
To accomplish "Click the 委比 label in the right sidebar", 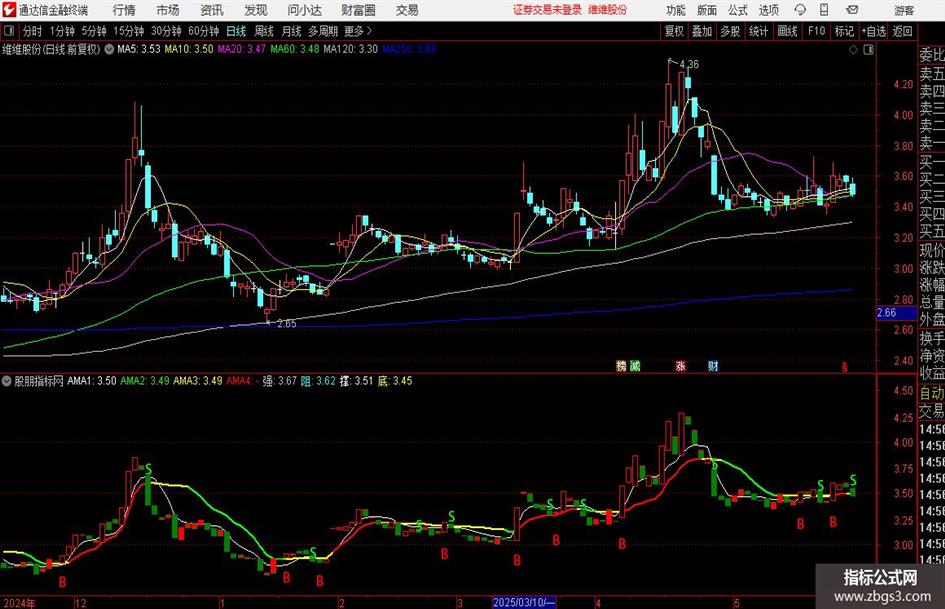I will point(932,55).
